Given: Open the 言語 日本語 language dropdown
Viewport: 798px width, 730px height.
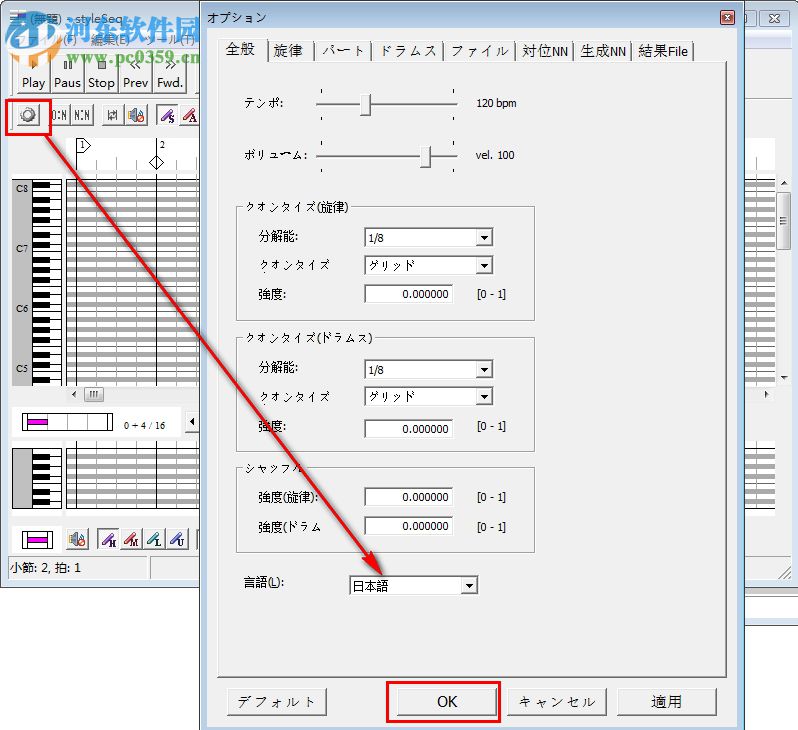Looking at the screenshot, I should pos(413,586).
